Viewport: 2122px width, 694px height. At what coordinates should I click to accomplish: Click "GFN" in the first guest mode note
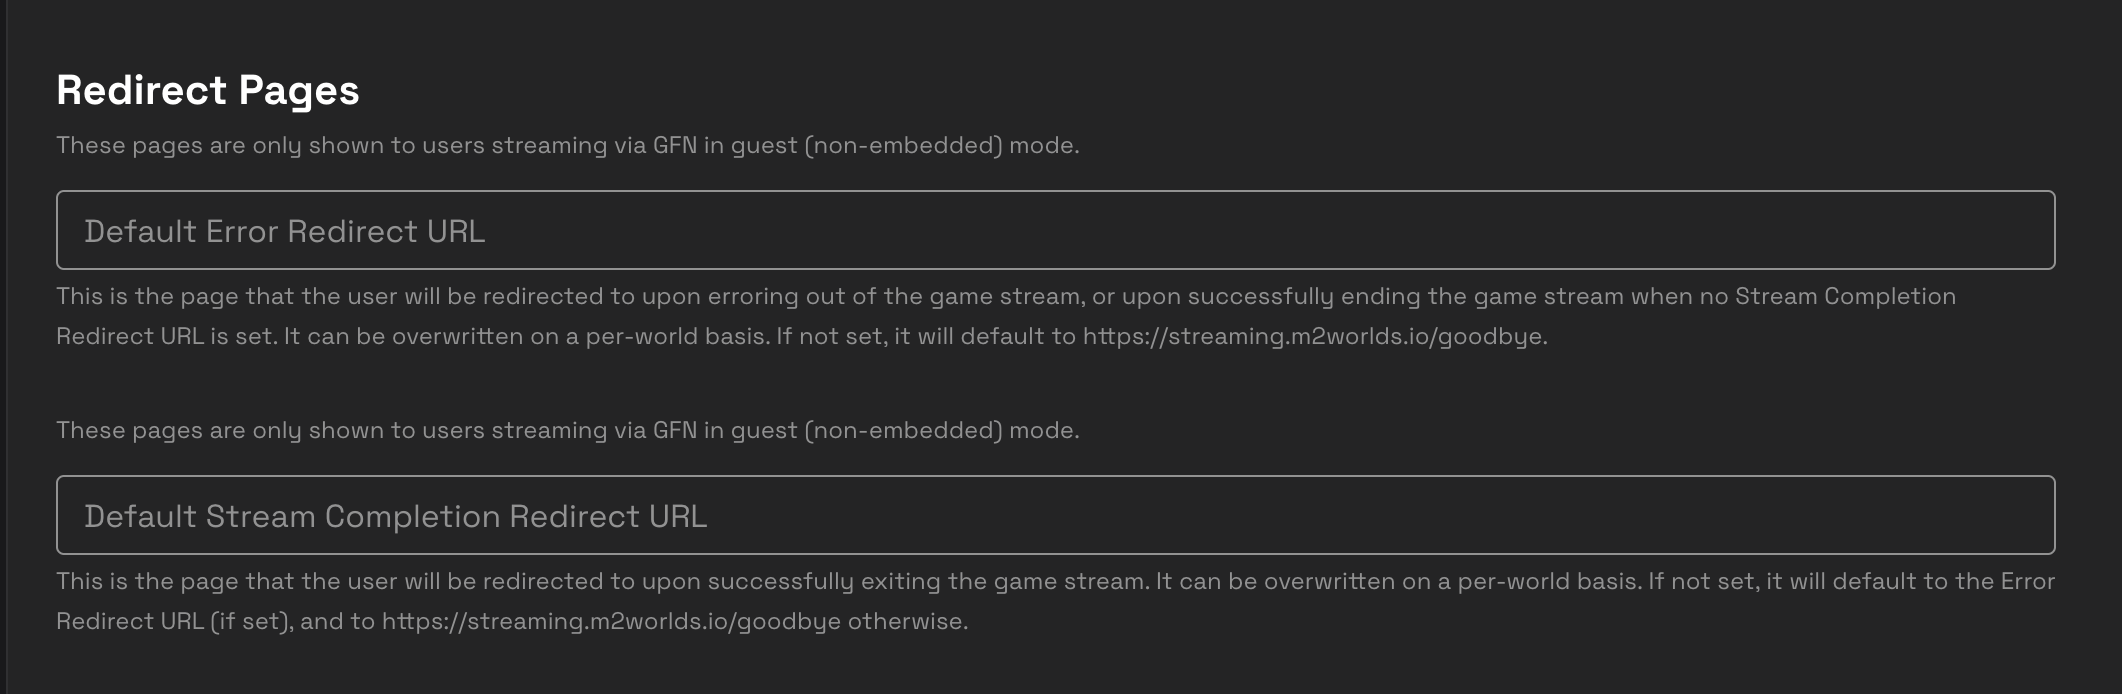[x=674, y=146]
